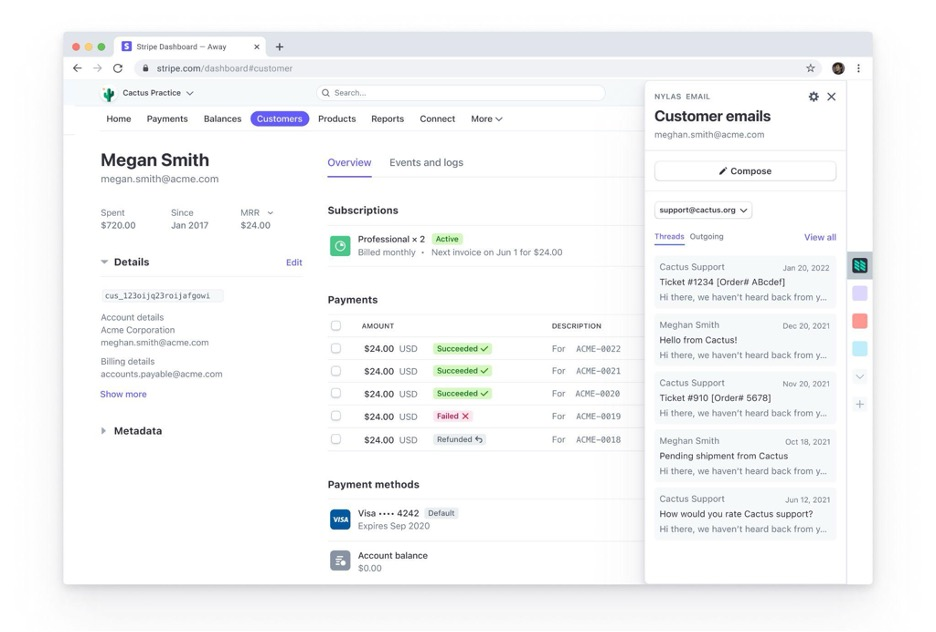Click the Show more link

point(123,394)
